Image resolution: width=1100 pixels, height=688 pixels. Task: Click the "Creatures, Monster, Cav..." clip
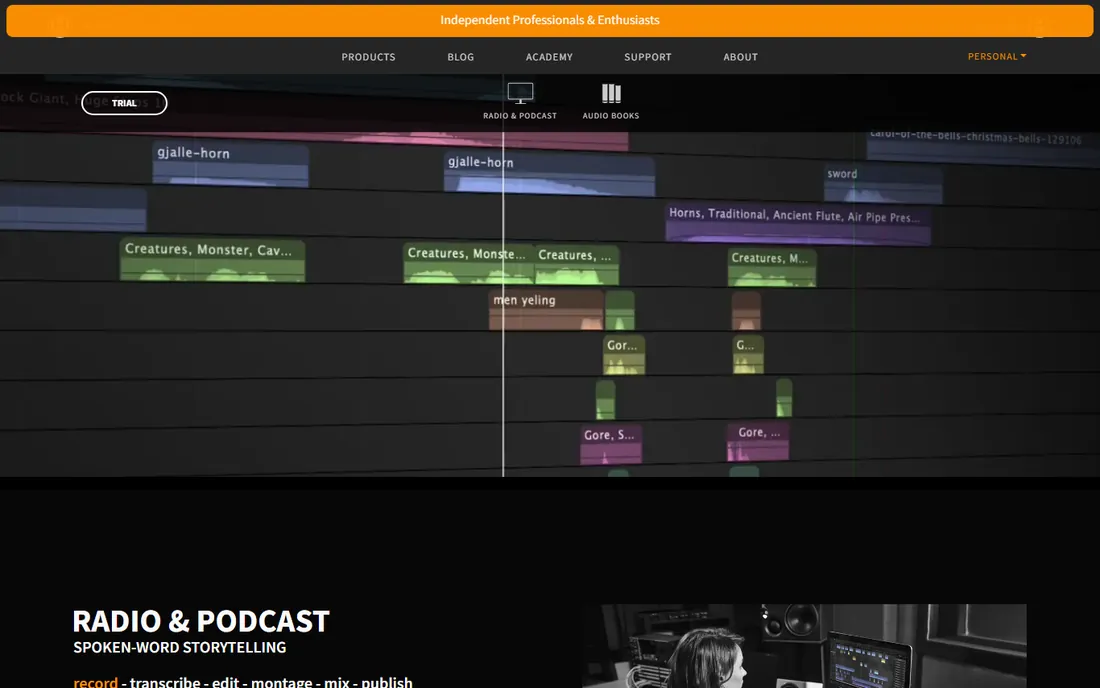click(x=213, y=260)
